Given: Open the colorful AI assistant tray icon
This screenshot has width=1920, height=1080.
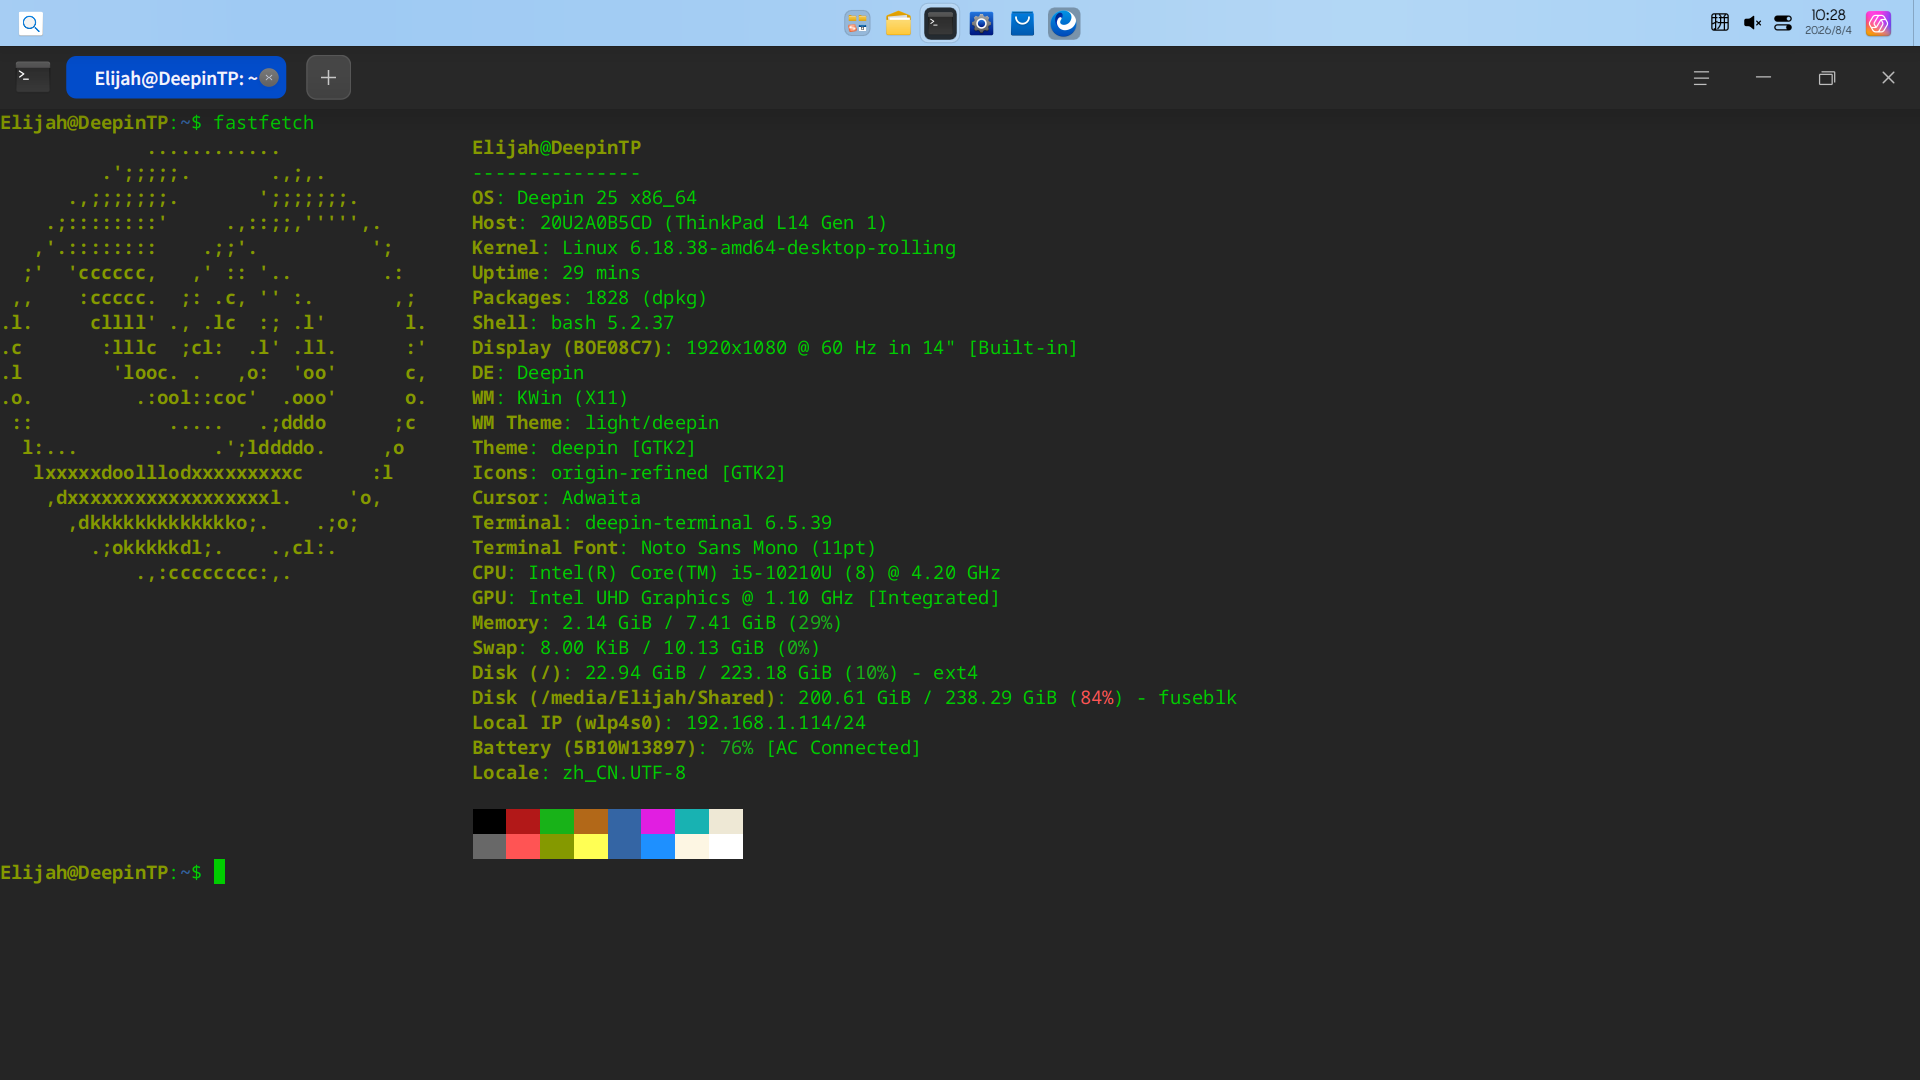Looking at the screenshot, I should pos(1878,23).
